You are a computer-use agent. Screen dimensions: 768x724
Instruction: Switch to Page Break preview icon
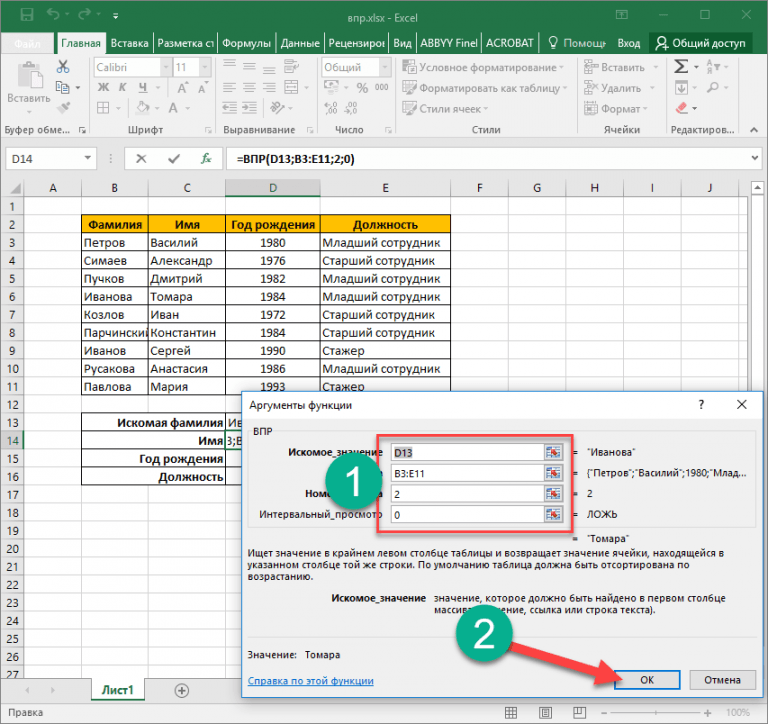click(579, 712)
